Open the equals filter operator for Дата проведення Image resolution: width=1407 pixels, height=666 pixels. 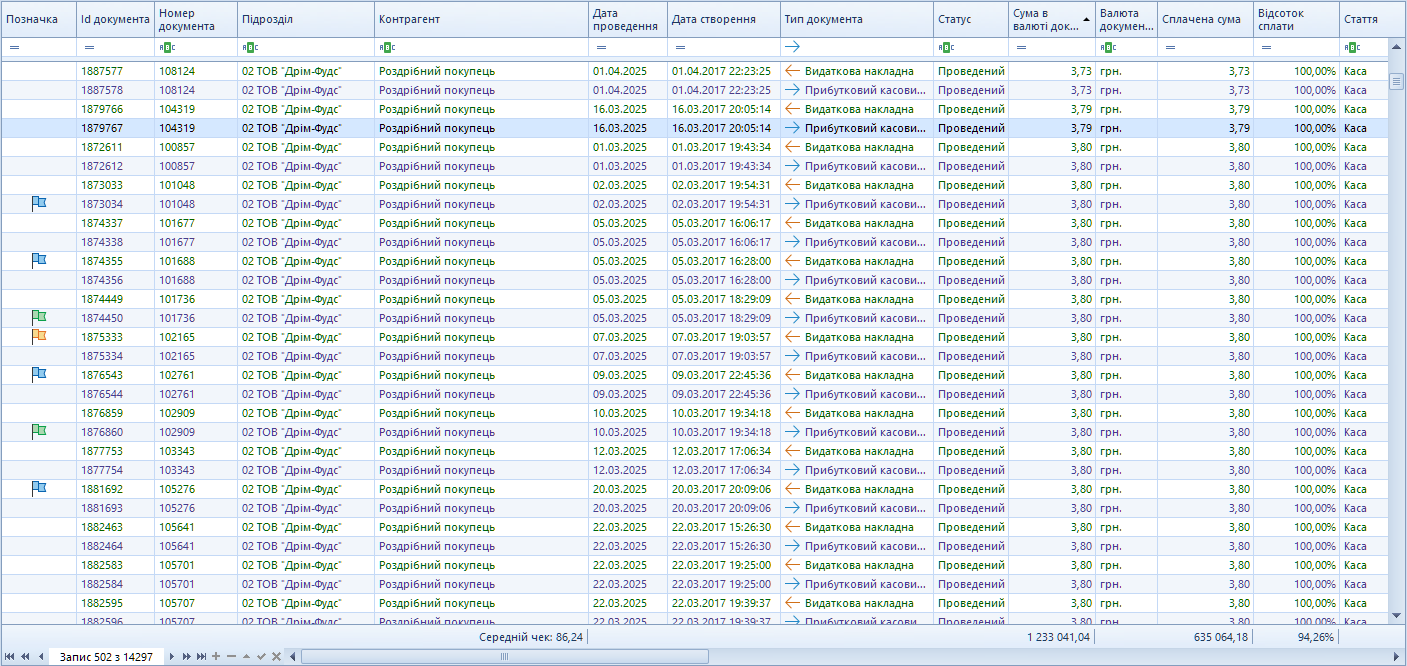[x=599, y=47]
